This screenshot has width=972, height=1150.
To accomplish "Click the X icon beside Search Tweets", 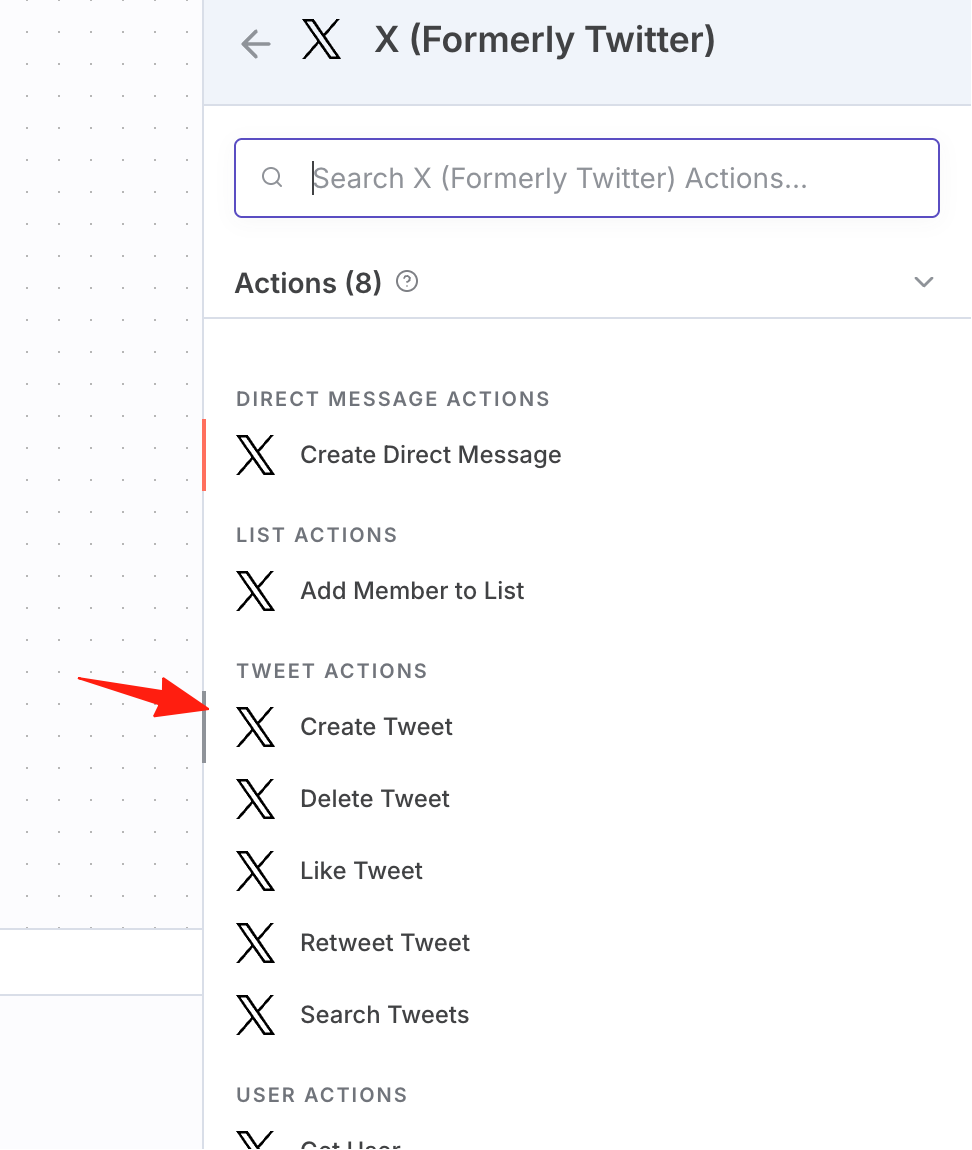I will click(x=255, y=1015).
